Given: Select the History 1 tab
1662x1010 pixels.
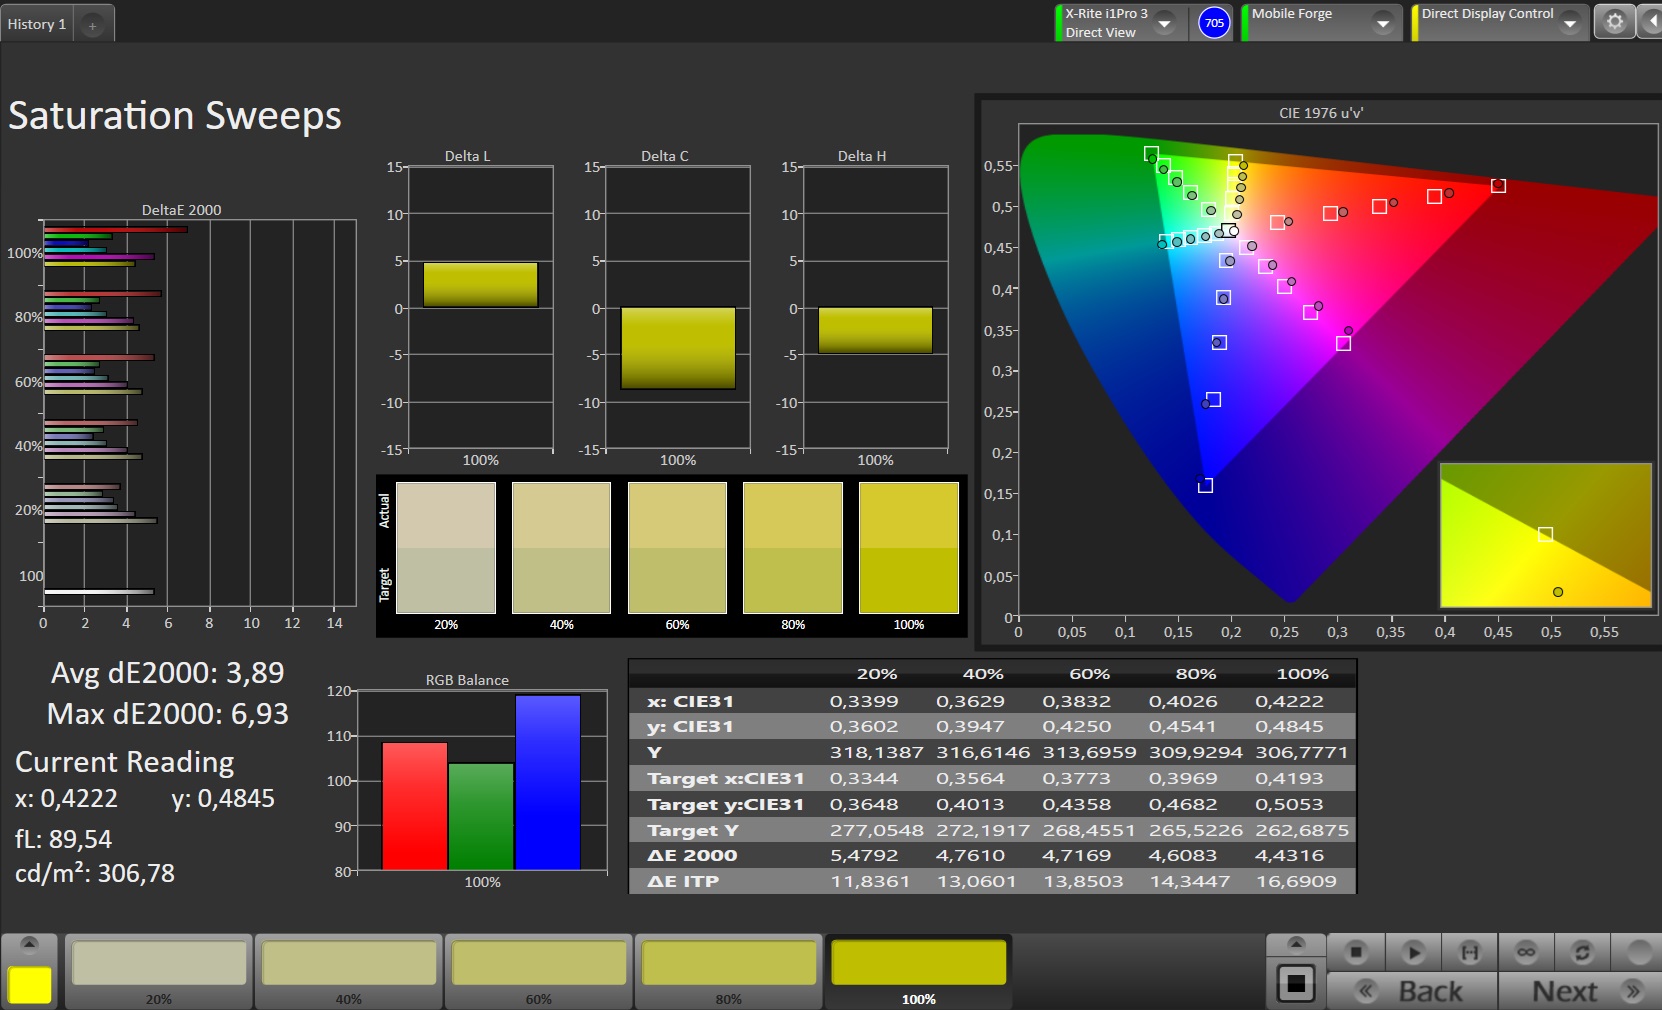Looking at the screenshot, I should click(x=37, y=24).
